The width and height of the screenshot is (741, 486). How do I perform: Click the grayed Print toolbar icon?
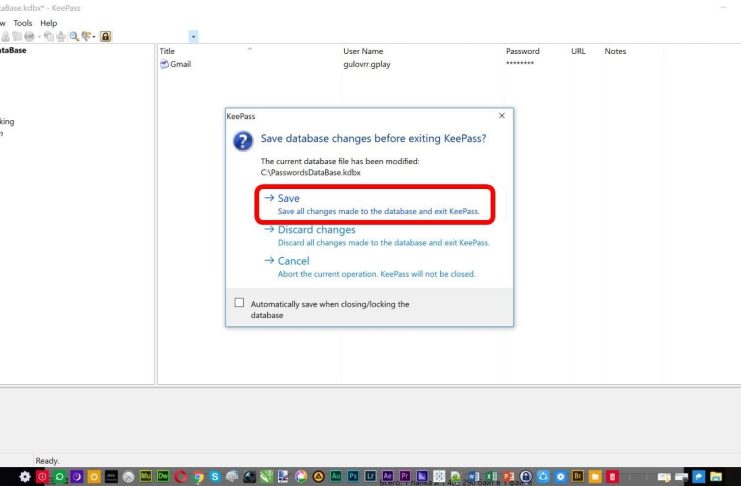point(61,36)
